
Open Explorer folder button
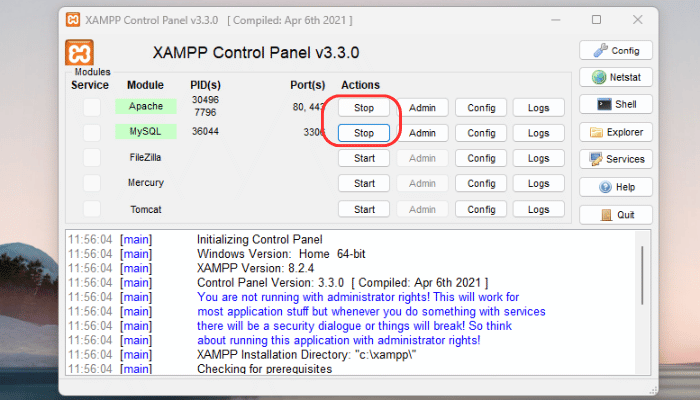616,132
